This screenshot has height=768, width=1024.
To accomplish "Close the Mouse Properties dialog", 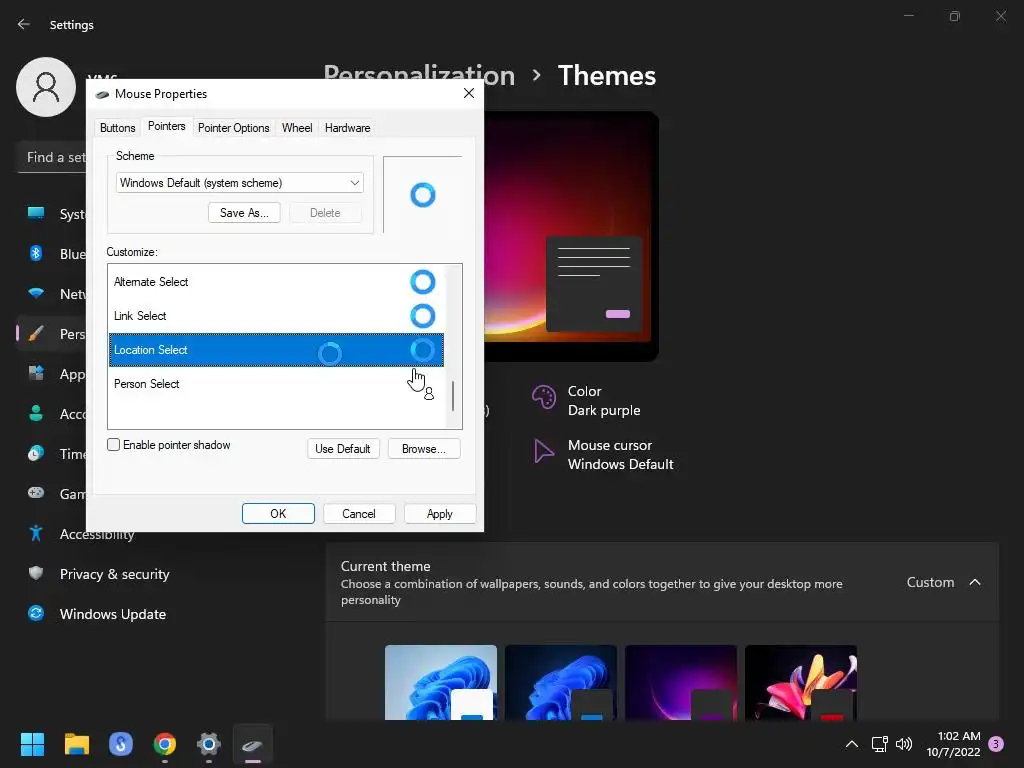I will pyautogui.click(x=469, y=93).
